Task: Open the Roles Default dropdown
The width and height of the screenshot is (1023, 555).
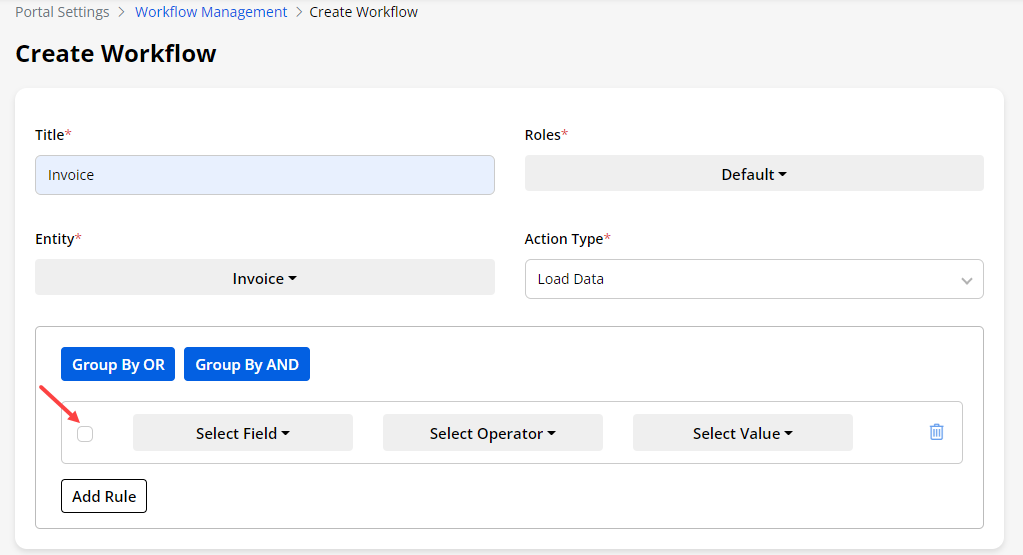Action: pos(754,174)
